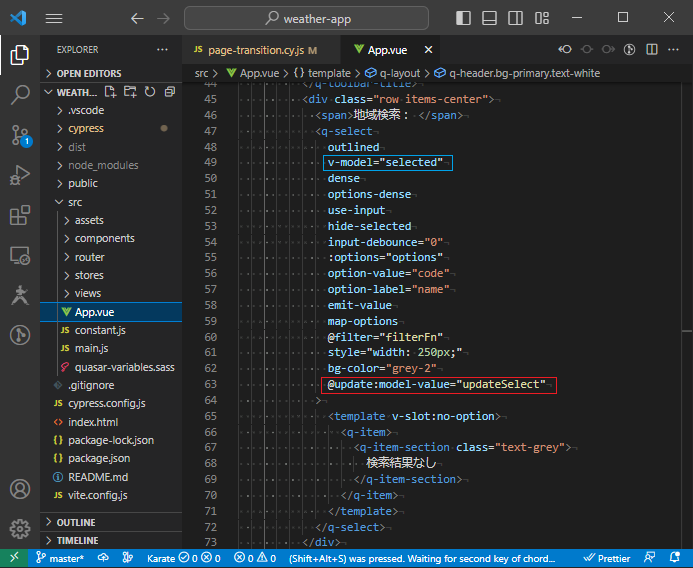Open the VS Code hamburger menu

pyautogui.click(x=54, y=18)
